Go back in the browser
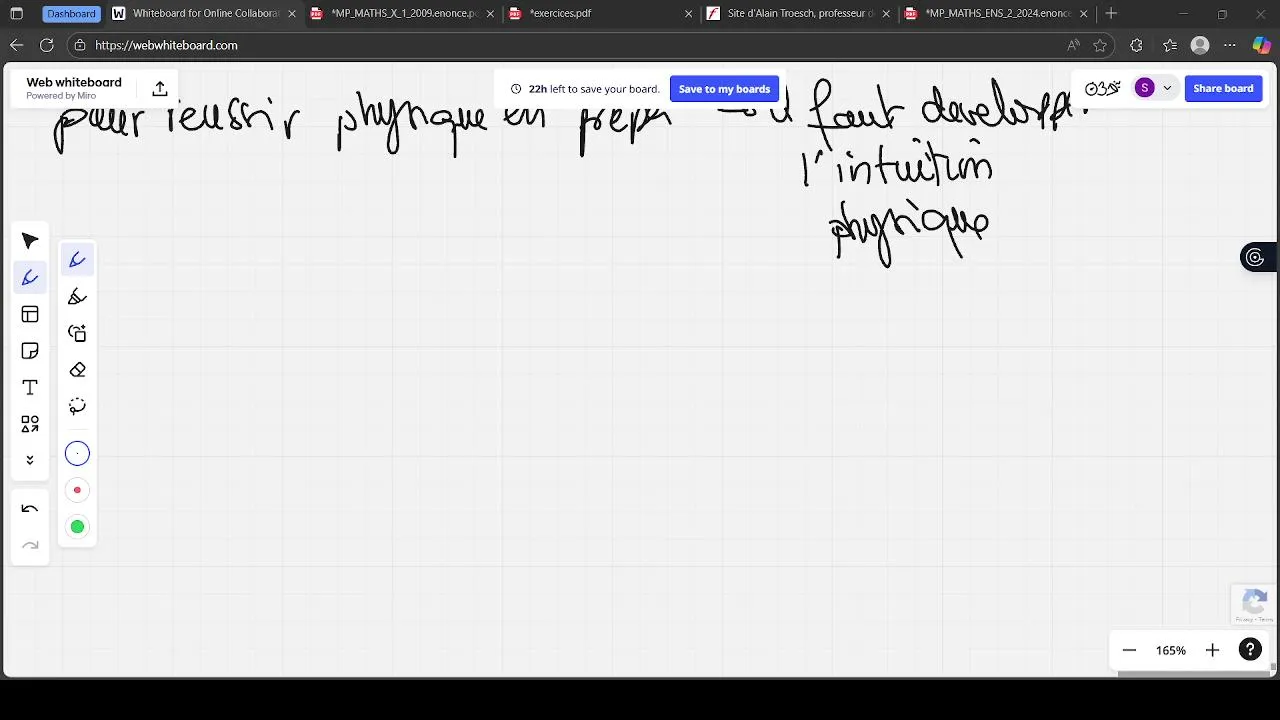This screenshot has width=1280, height=720. 16,45
